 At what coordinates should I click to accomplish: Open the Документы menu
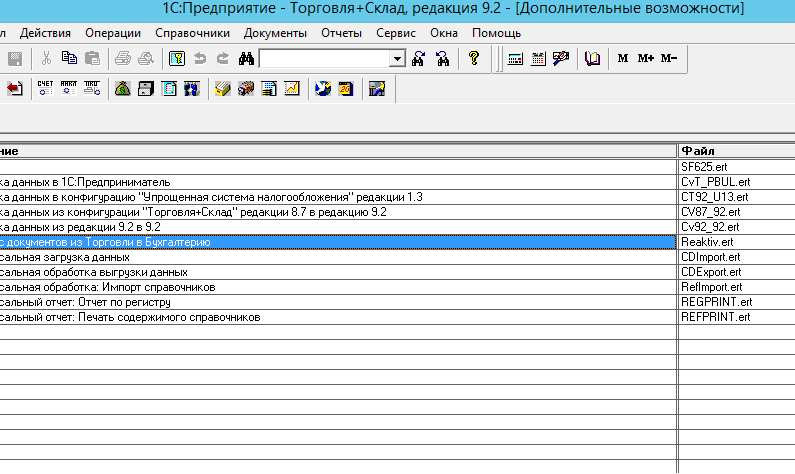275,33
